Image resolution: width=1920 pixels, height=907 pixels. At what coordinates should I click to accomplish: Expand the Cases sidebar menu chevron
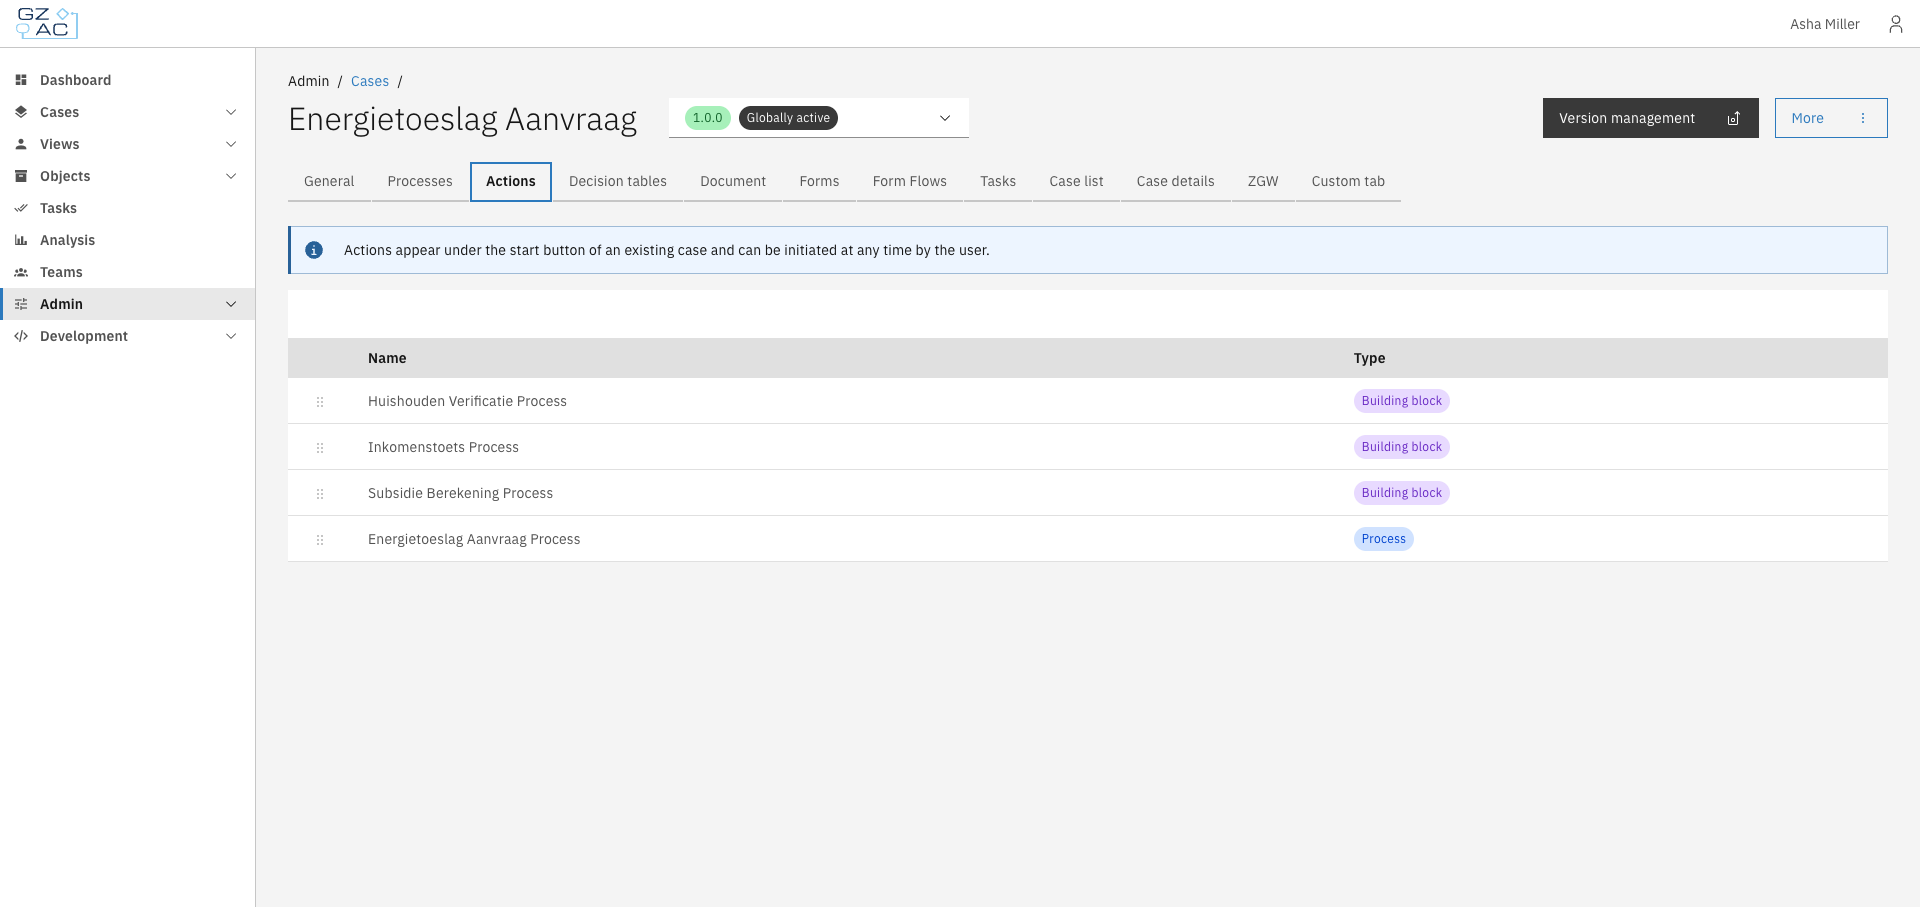tap(231, 112)
